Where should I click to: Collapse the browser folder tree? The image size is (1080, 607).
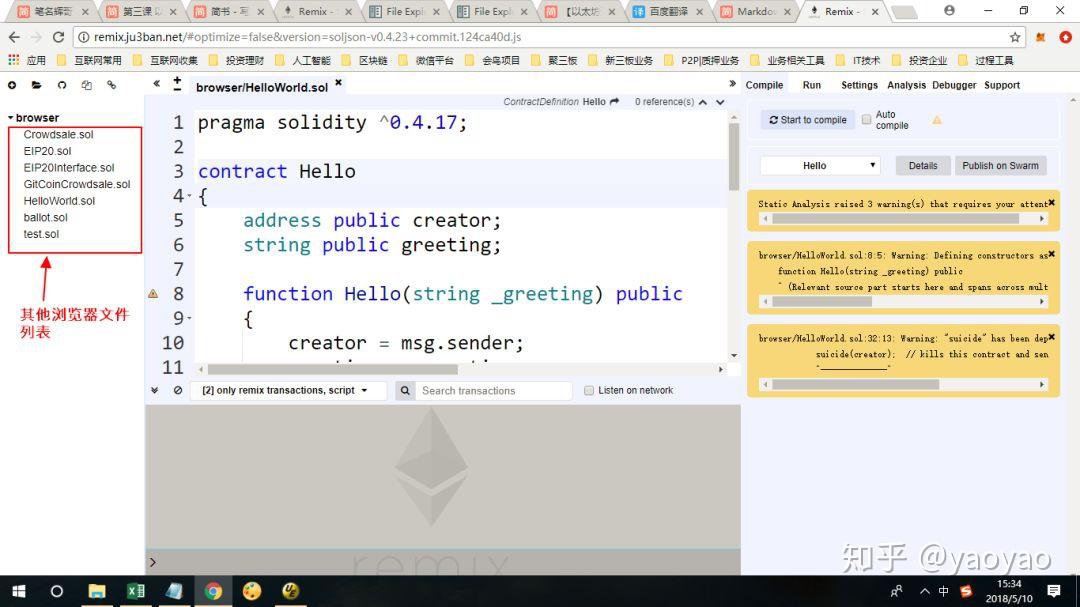click(10, 118)
